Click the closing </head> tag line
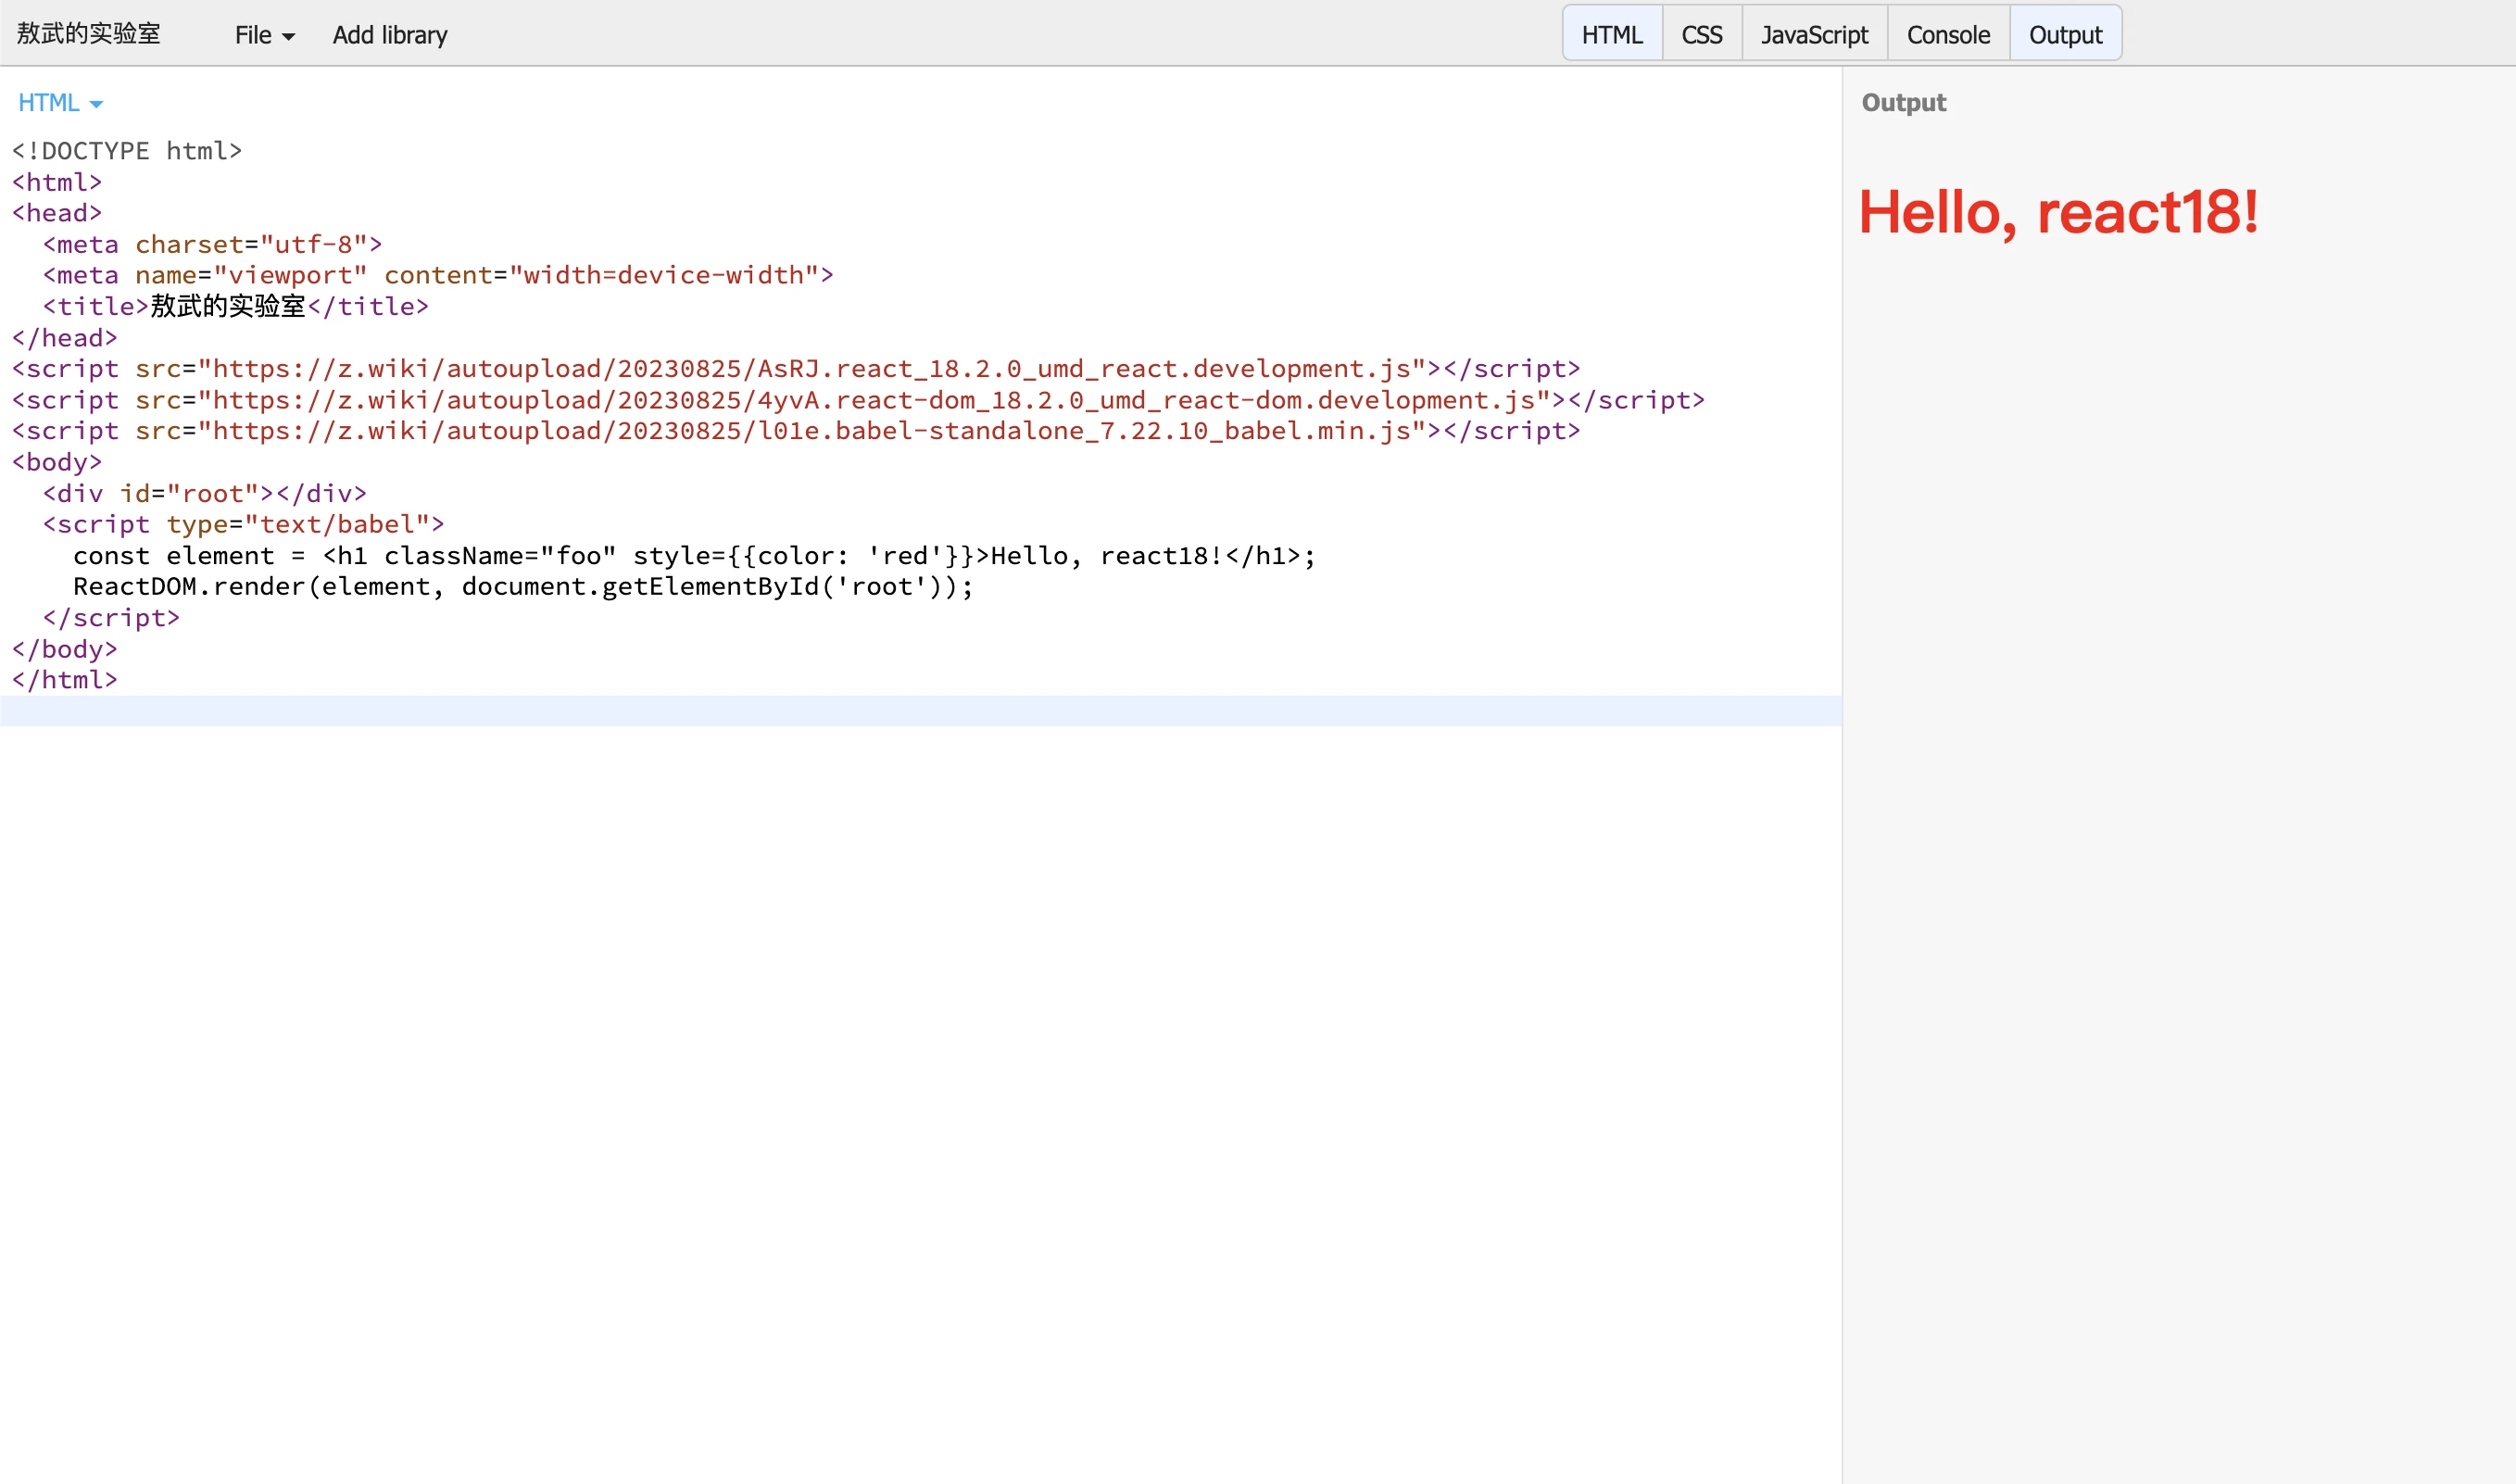2516x1484 pixels. [65, 338]
